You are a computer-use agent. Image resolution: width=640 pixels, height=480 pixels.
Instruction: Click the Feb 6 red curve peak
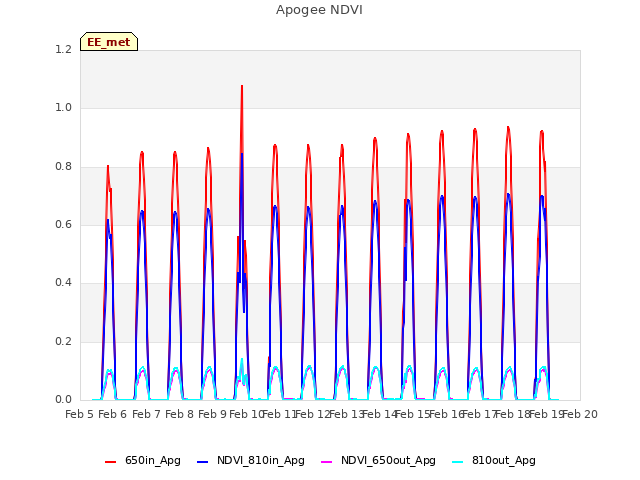[x=108, y=166]
